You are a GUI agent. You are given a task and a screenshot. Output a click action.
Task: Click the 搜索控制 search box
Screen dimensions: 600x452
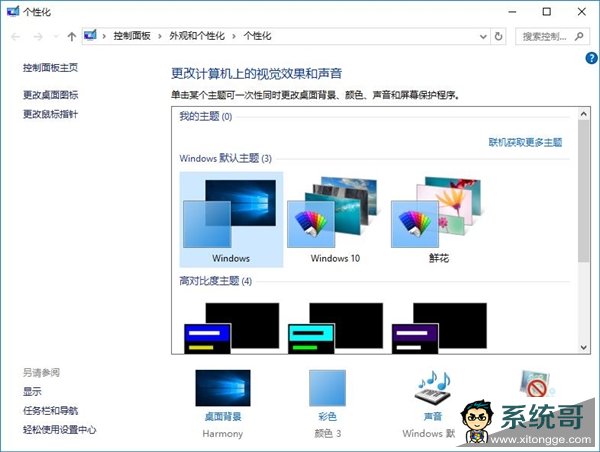(552, 37)
